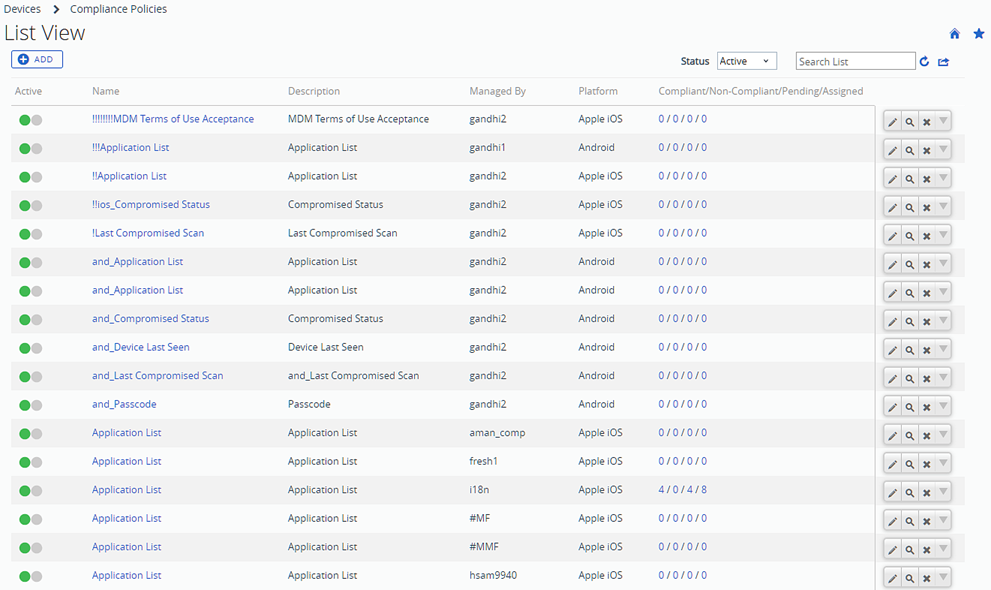This screenshot has width=991, height=590.
Task: Refresh the compliance policy list
Action: (x=925, y=61)
